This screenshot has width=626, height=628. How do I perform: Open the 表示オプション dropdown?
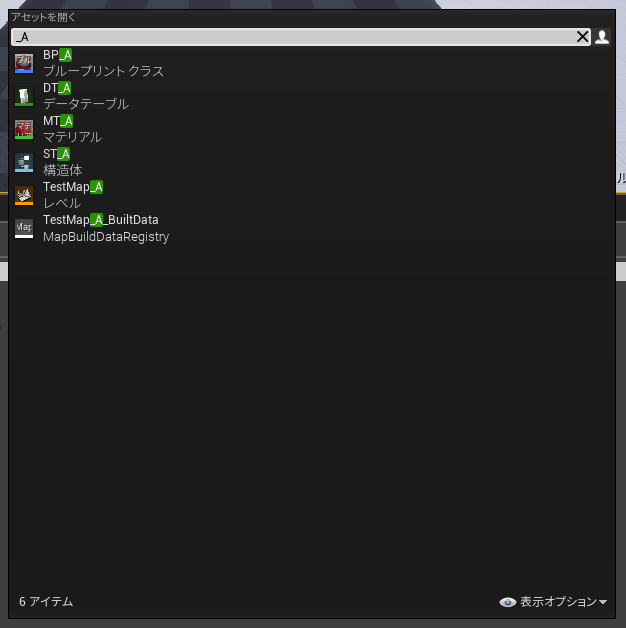(553, 602)
